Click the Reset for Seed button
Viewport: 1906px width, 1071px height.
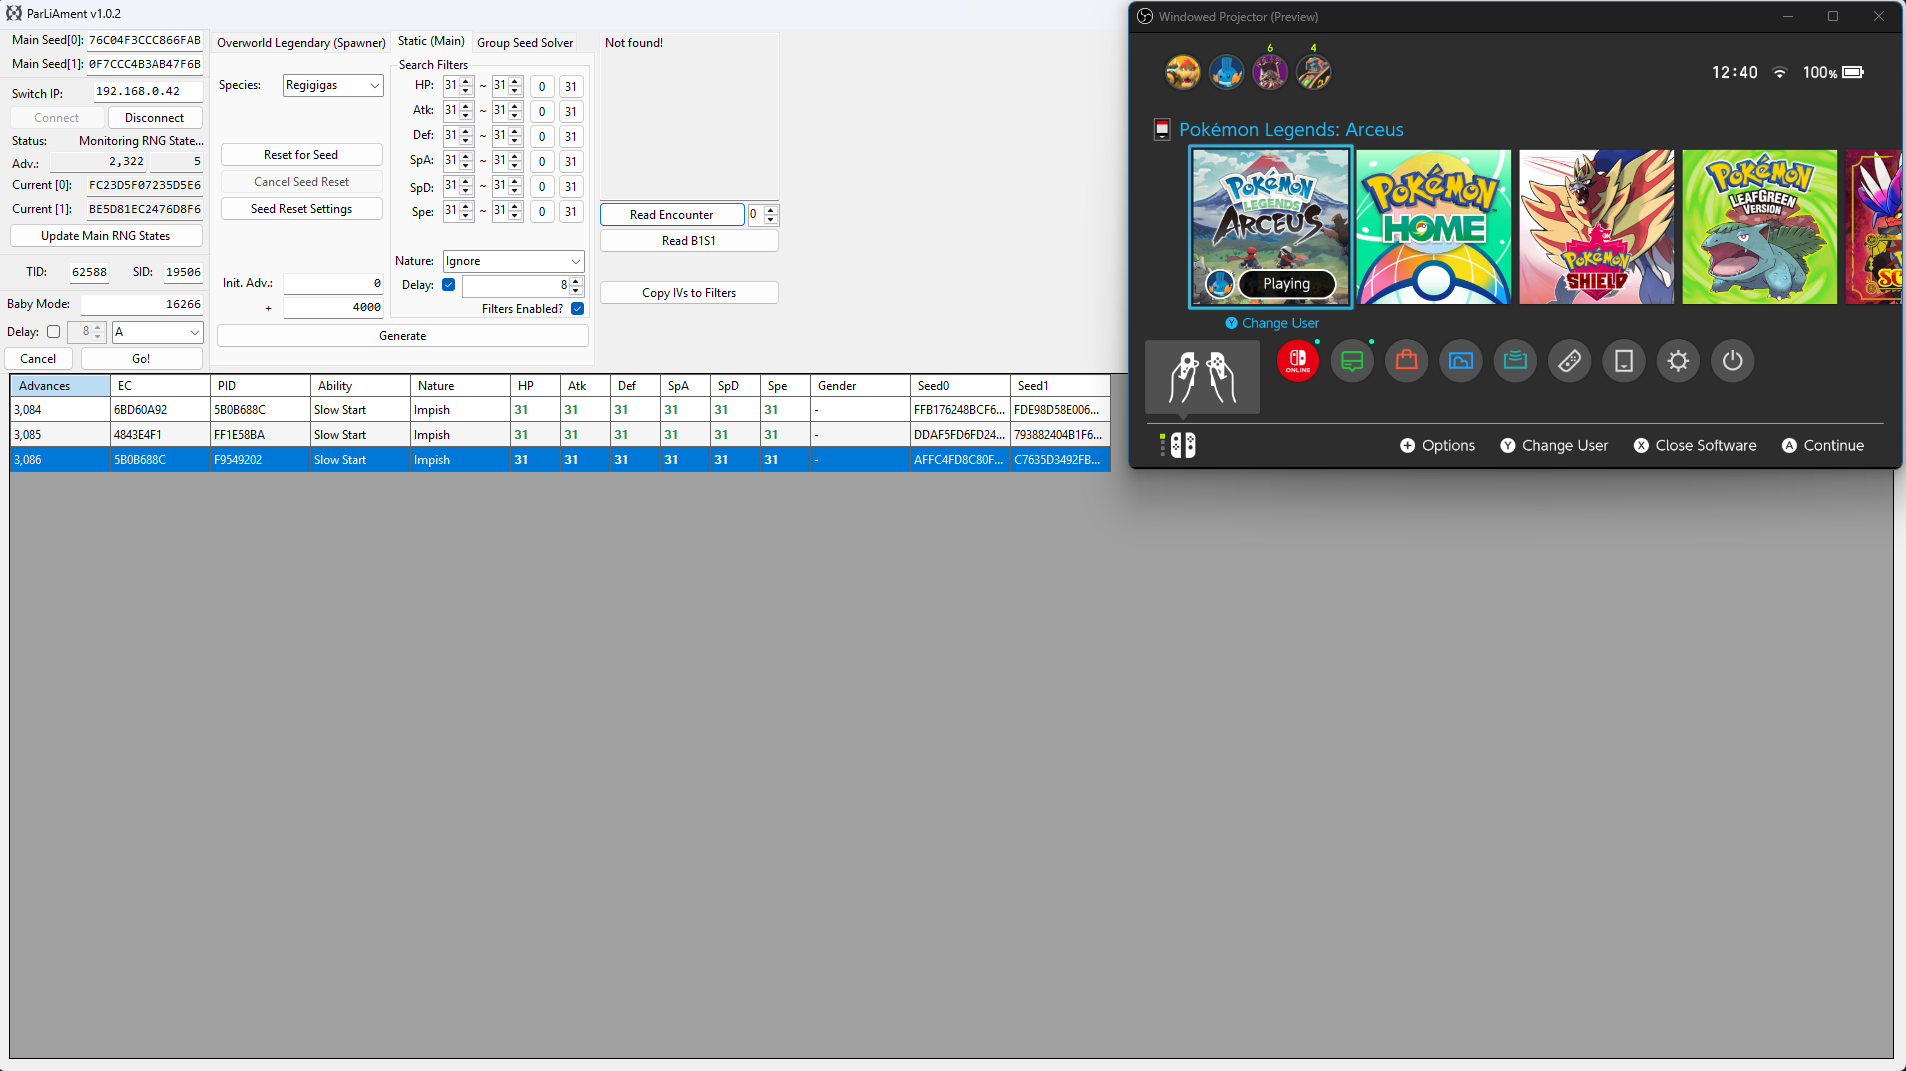tap(301, 155)
